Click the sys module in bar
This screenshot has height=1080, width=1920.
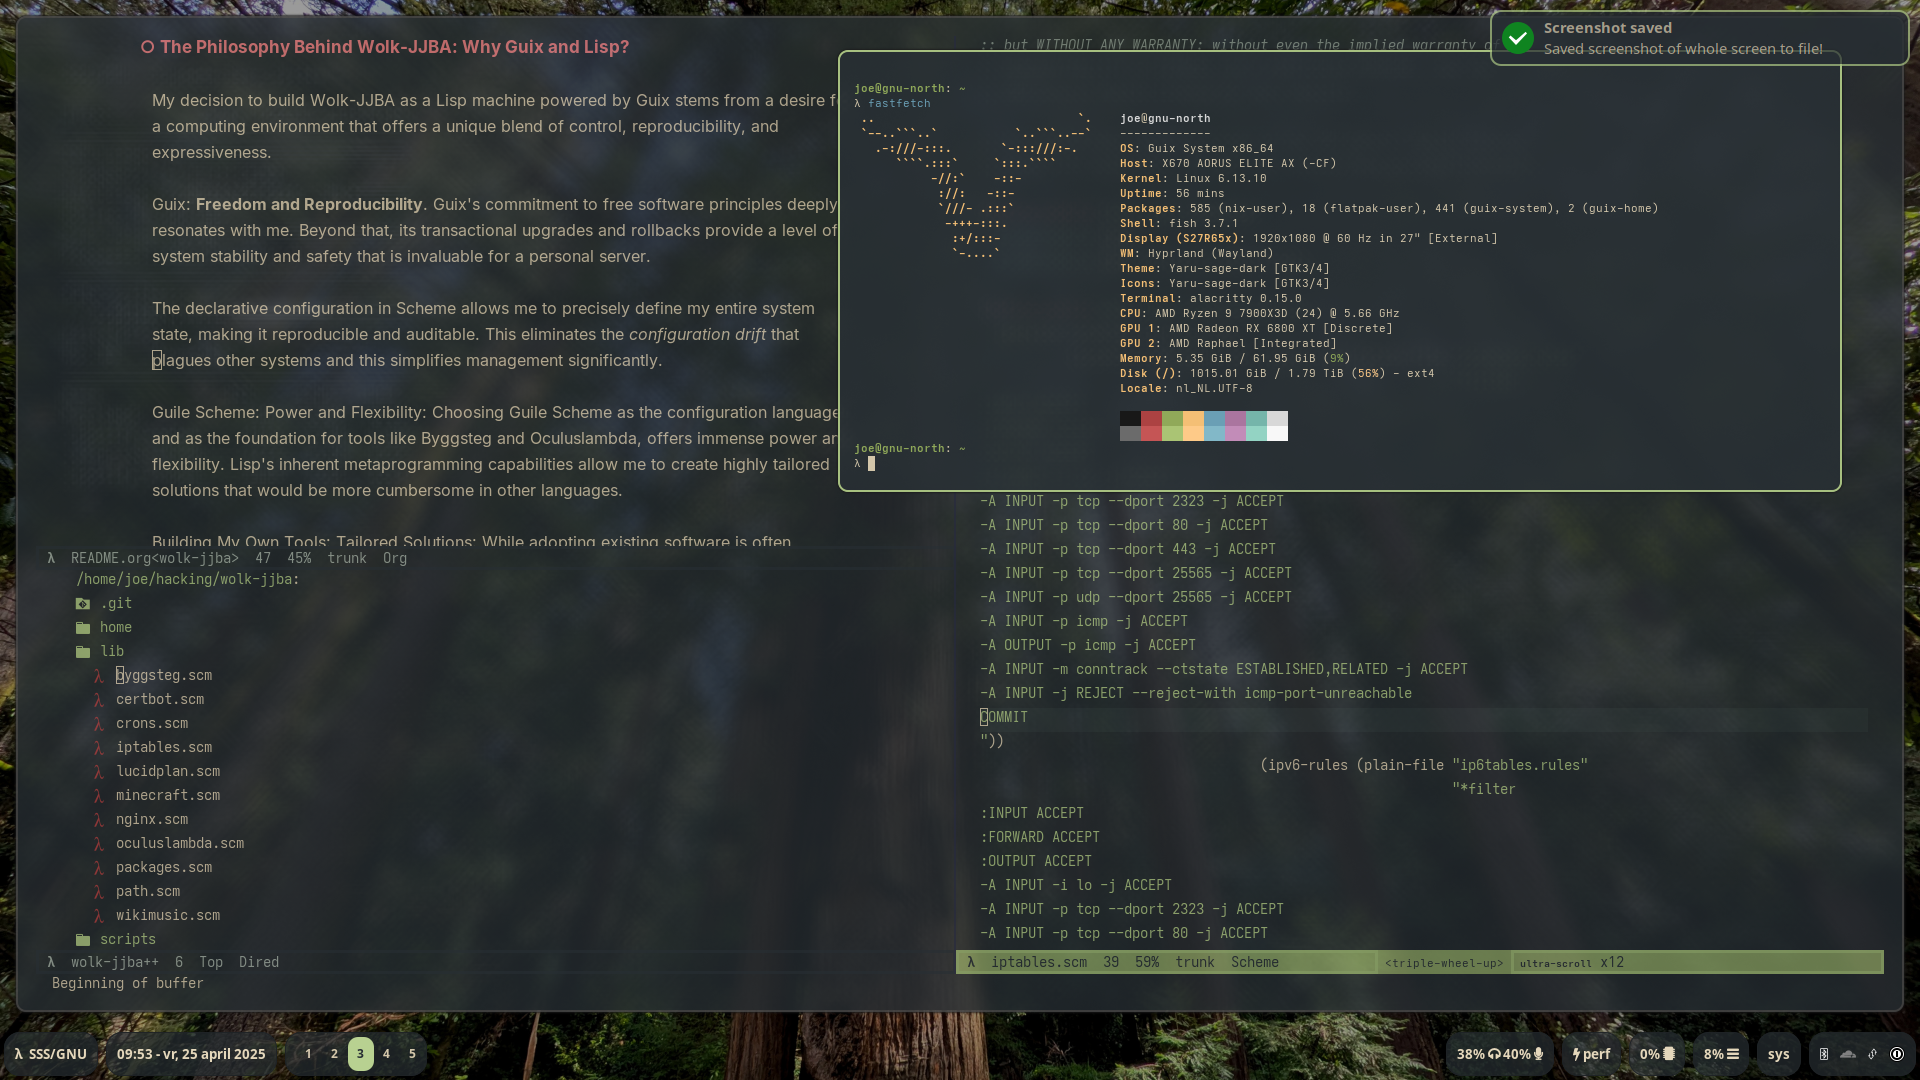[1778, 1054]
